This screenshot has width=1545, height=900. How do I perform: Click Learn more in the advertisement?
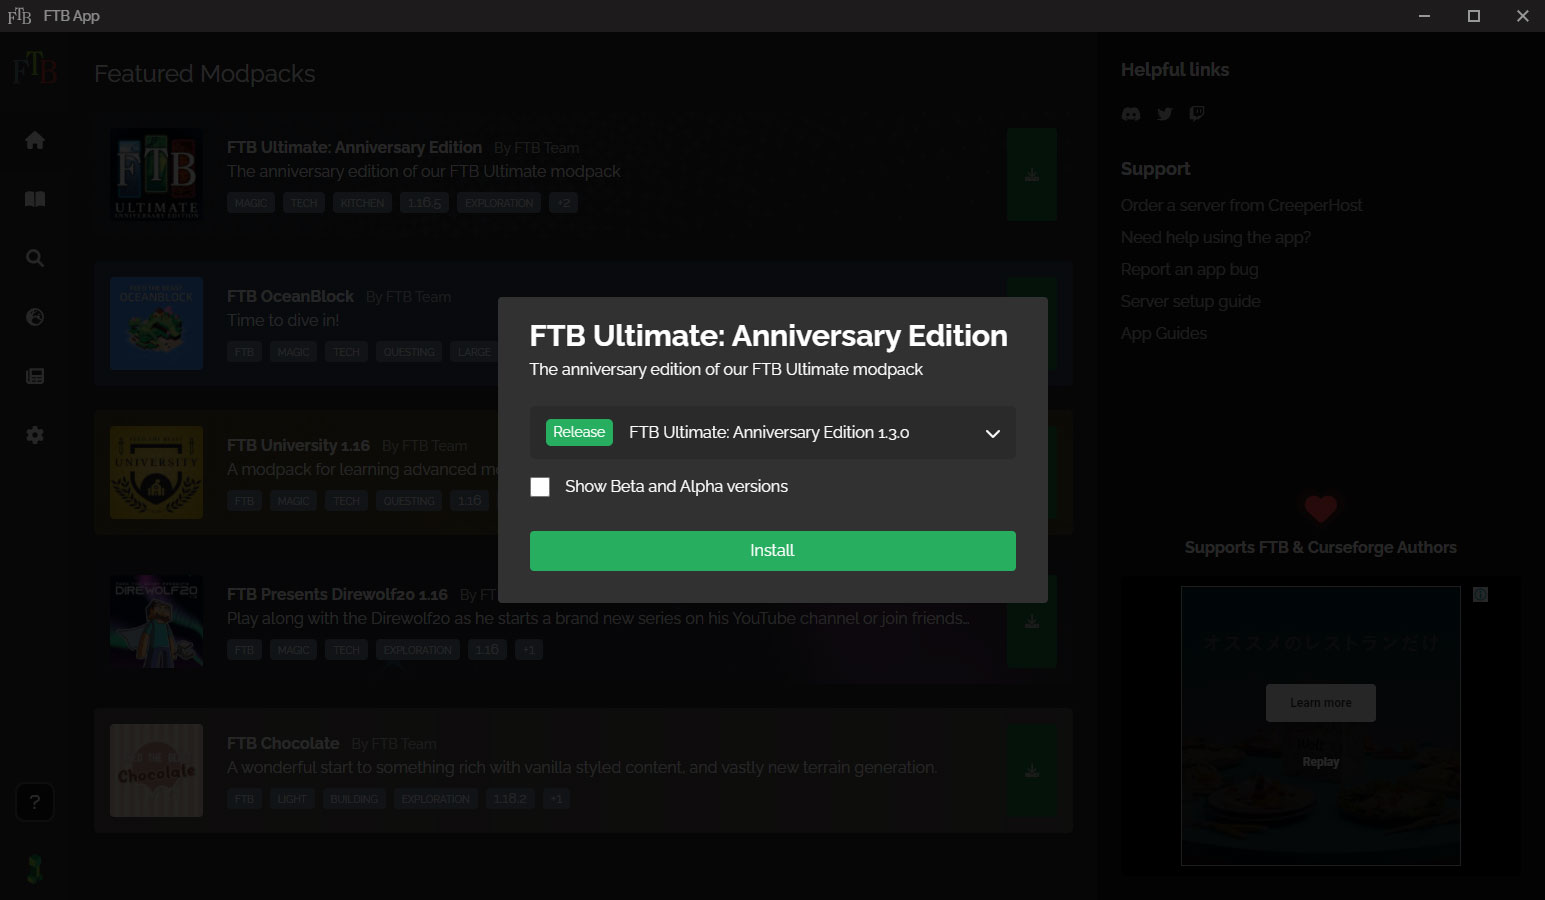pos(1320,703)
